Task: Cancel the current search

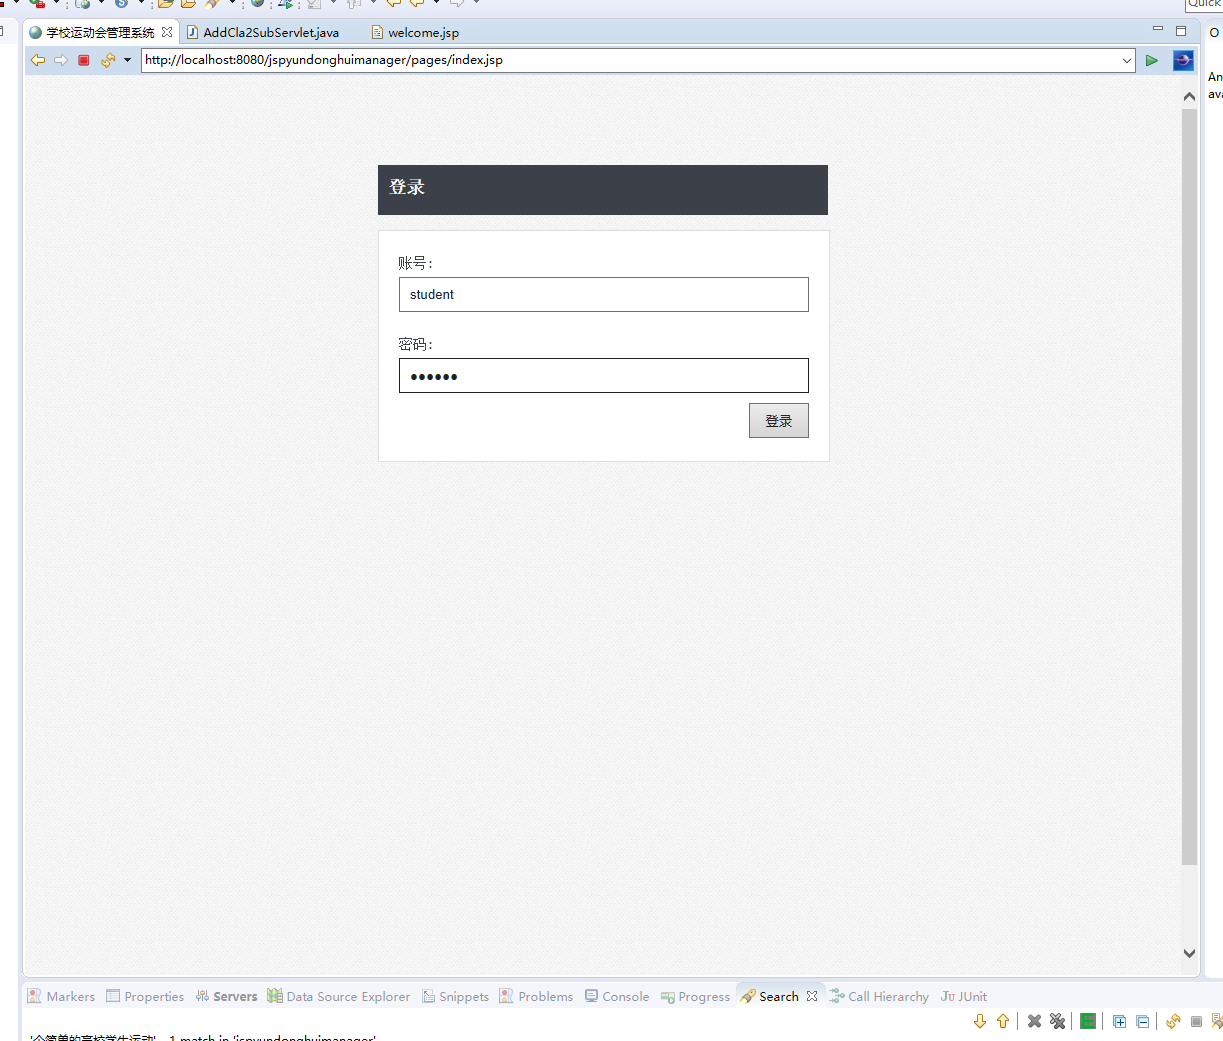Action: click(x=1196, y=1021)
